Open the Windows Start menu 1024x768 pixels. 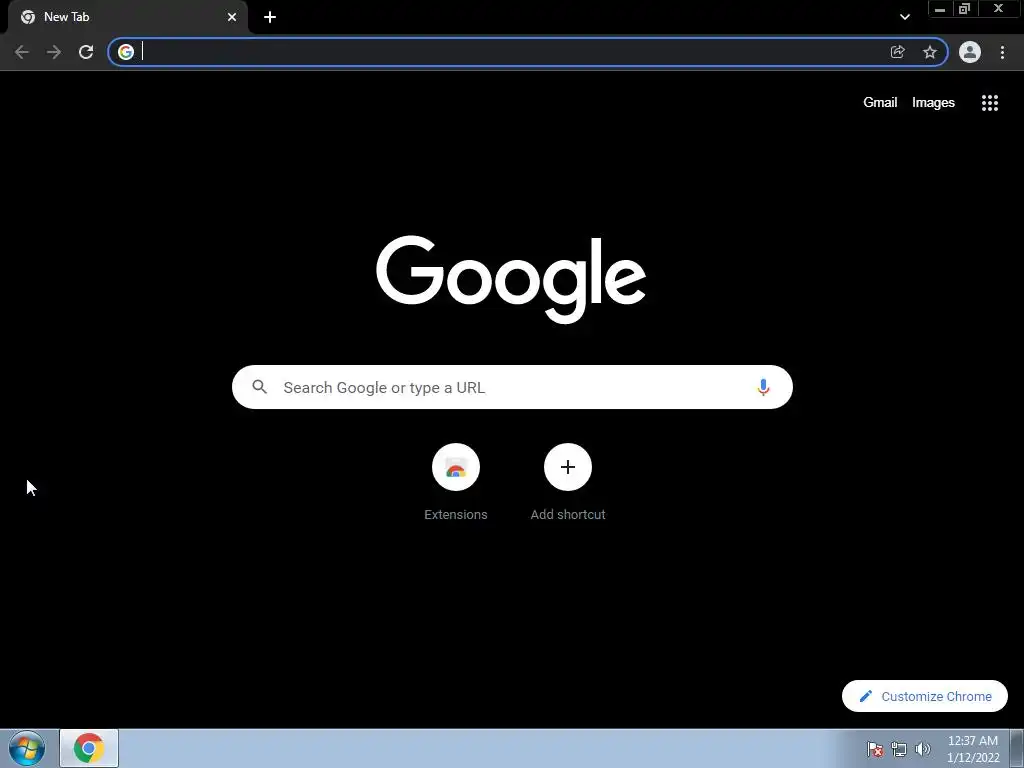click(27, 748)
